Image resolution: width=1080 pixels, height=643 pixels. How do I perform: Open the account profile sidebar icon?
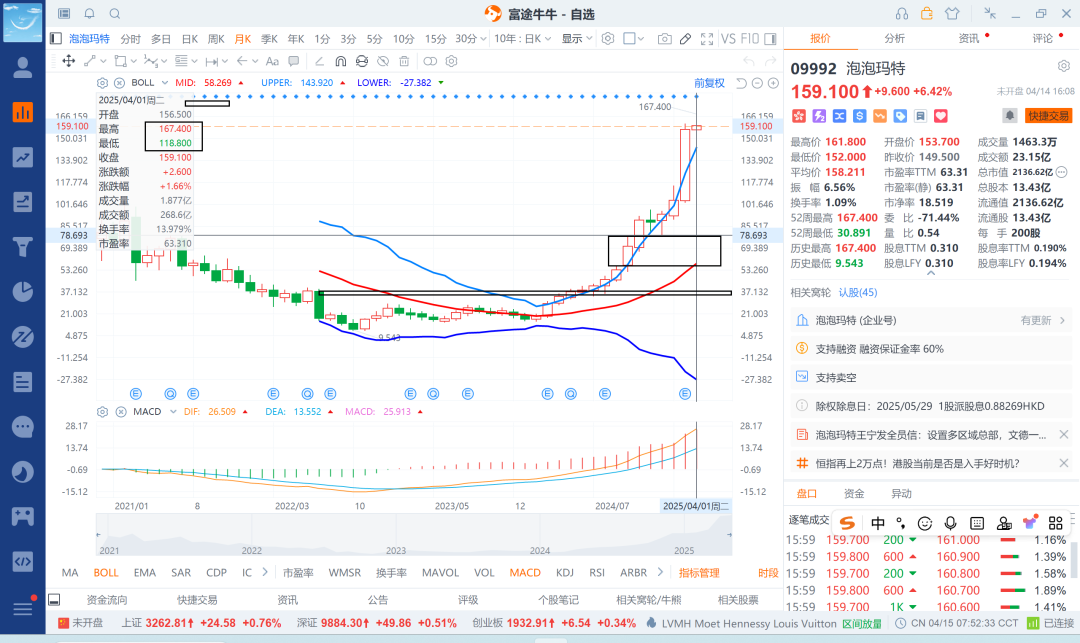(x=23, y=67)
